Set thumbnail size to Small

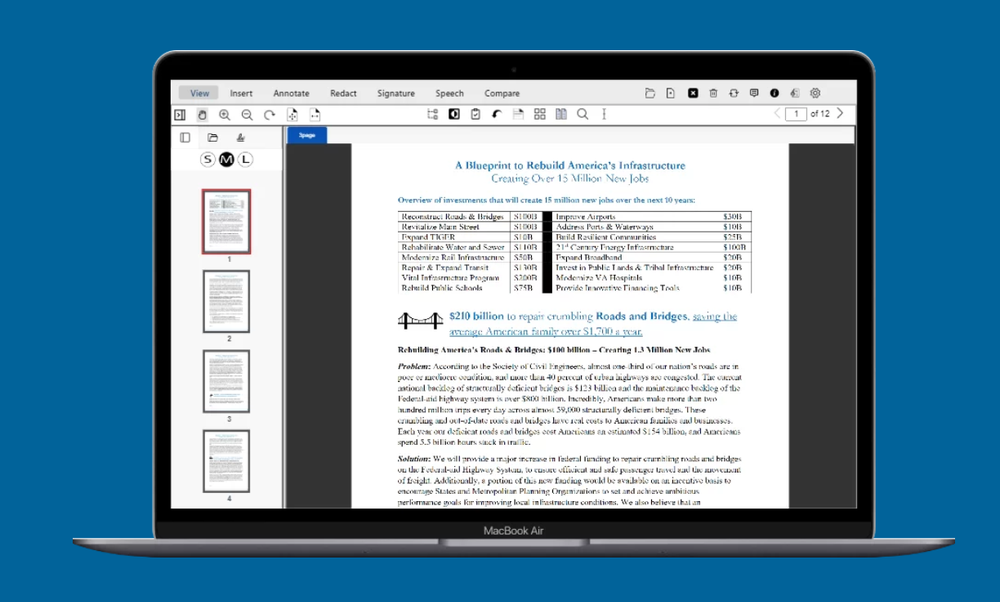click(x=208, y=159)
